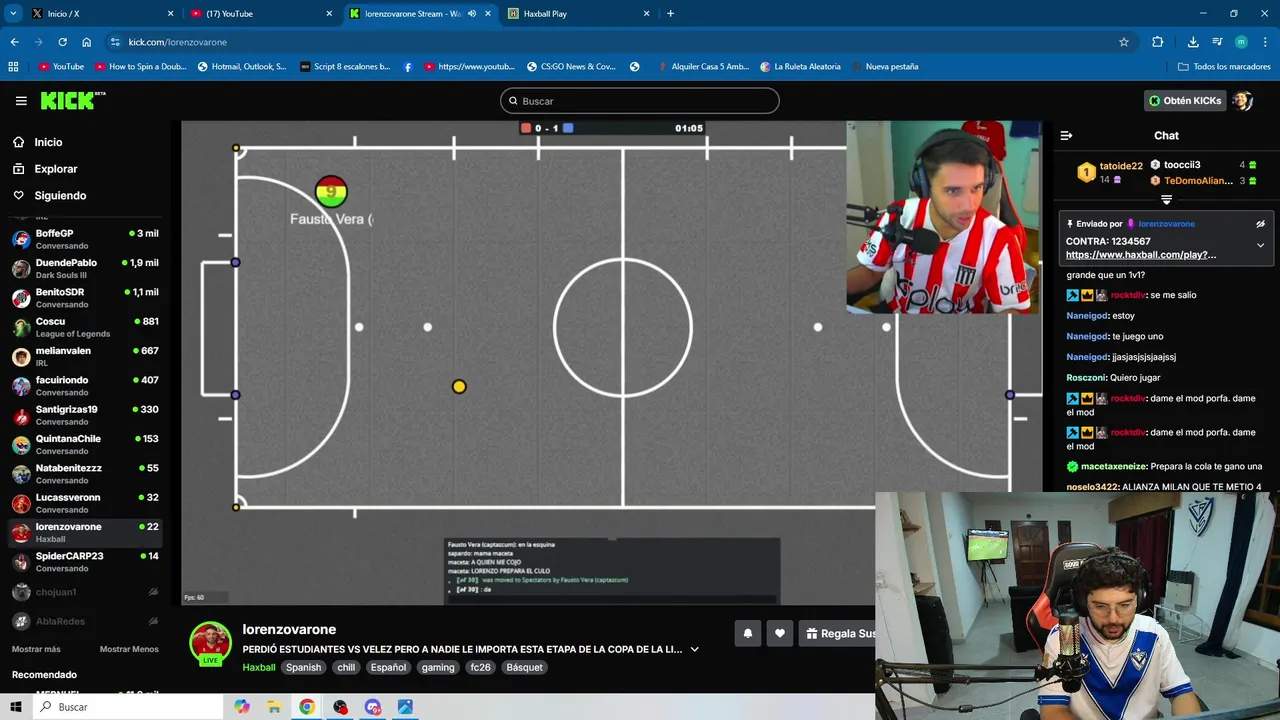Select the gaming tag
This screenshot has height=720, width=1280.
438,667
